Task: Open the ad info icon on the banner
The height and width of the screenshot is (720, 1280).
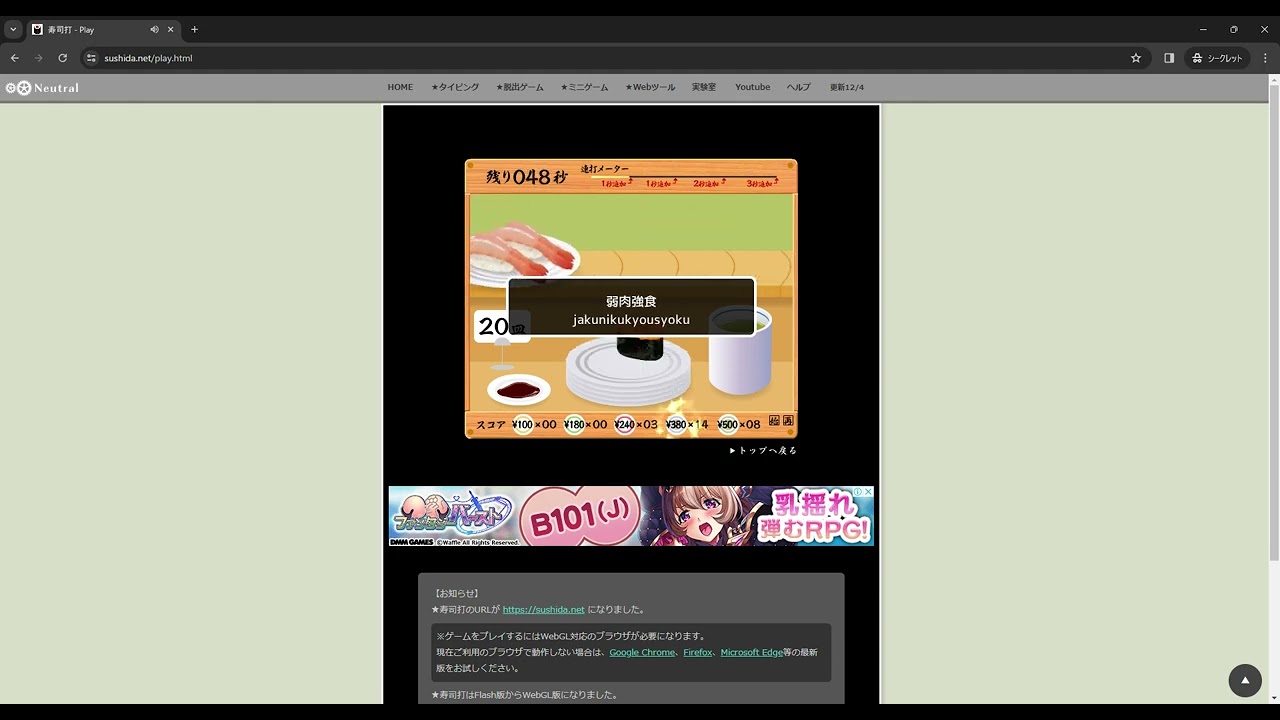Action: click(858, 492)
